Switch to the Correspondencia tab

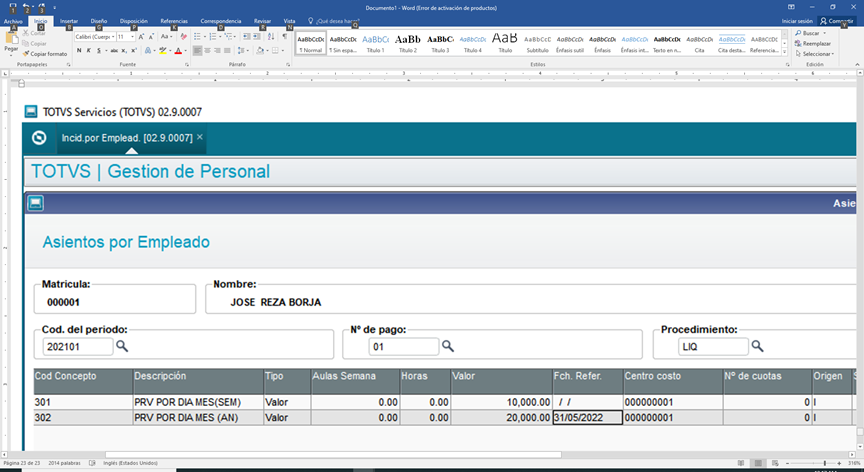(221, 21)
